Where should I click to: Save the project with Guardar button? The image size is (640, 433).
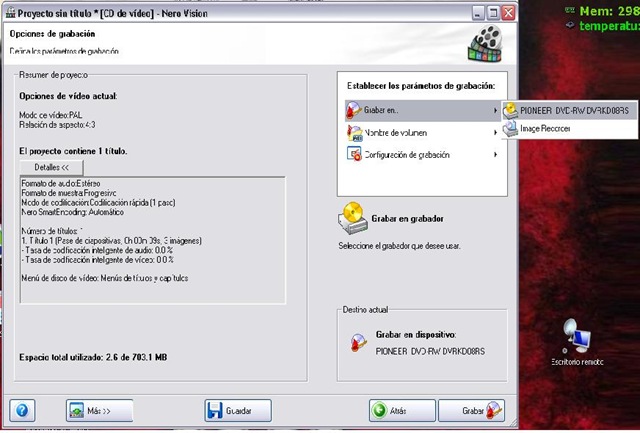point(238,411)
